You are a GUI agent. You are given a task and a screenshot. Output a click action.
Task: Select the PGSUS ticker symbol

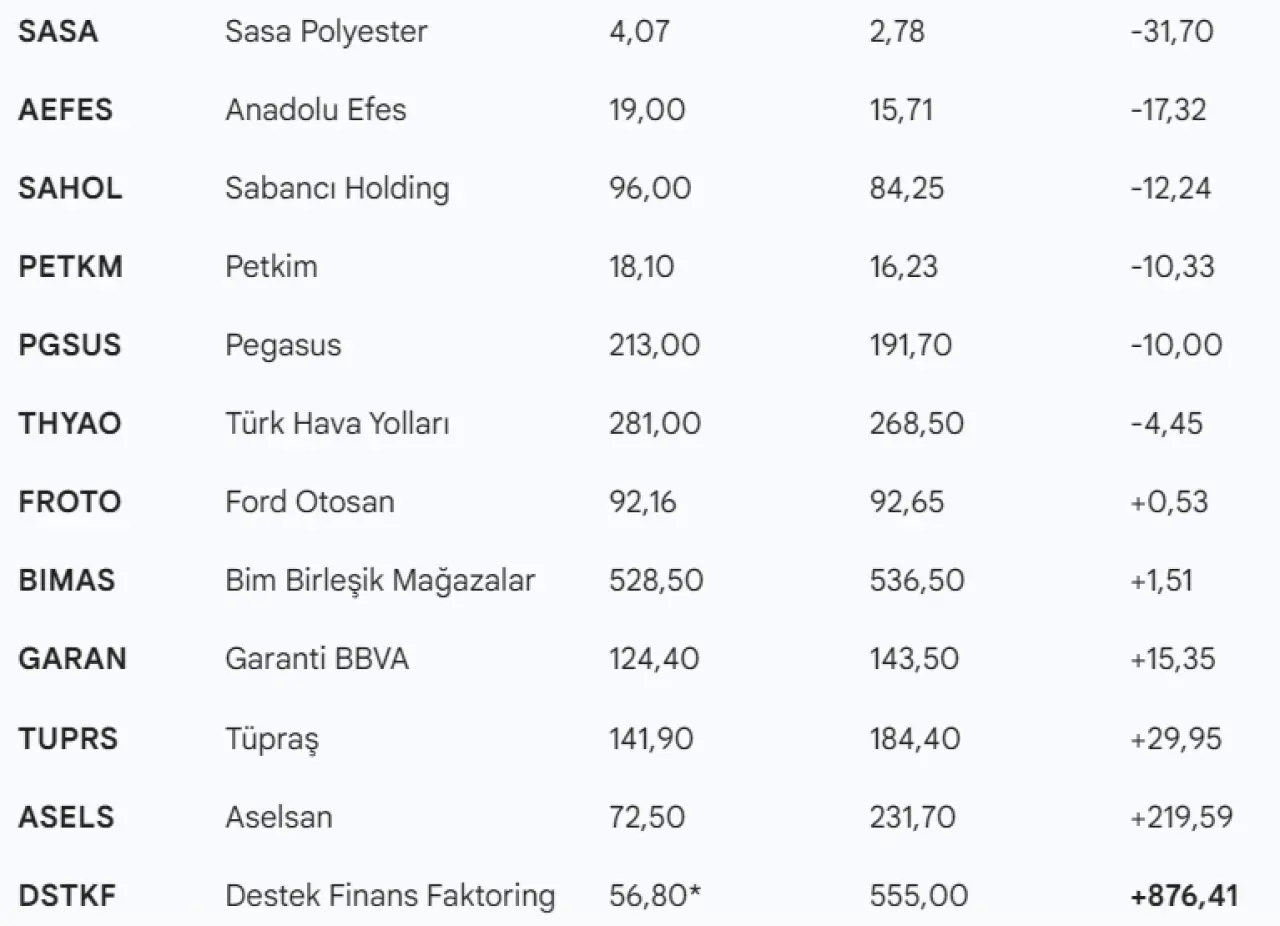pyautogui.click(x=70, y=346)
